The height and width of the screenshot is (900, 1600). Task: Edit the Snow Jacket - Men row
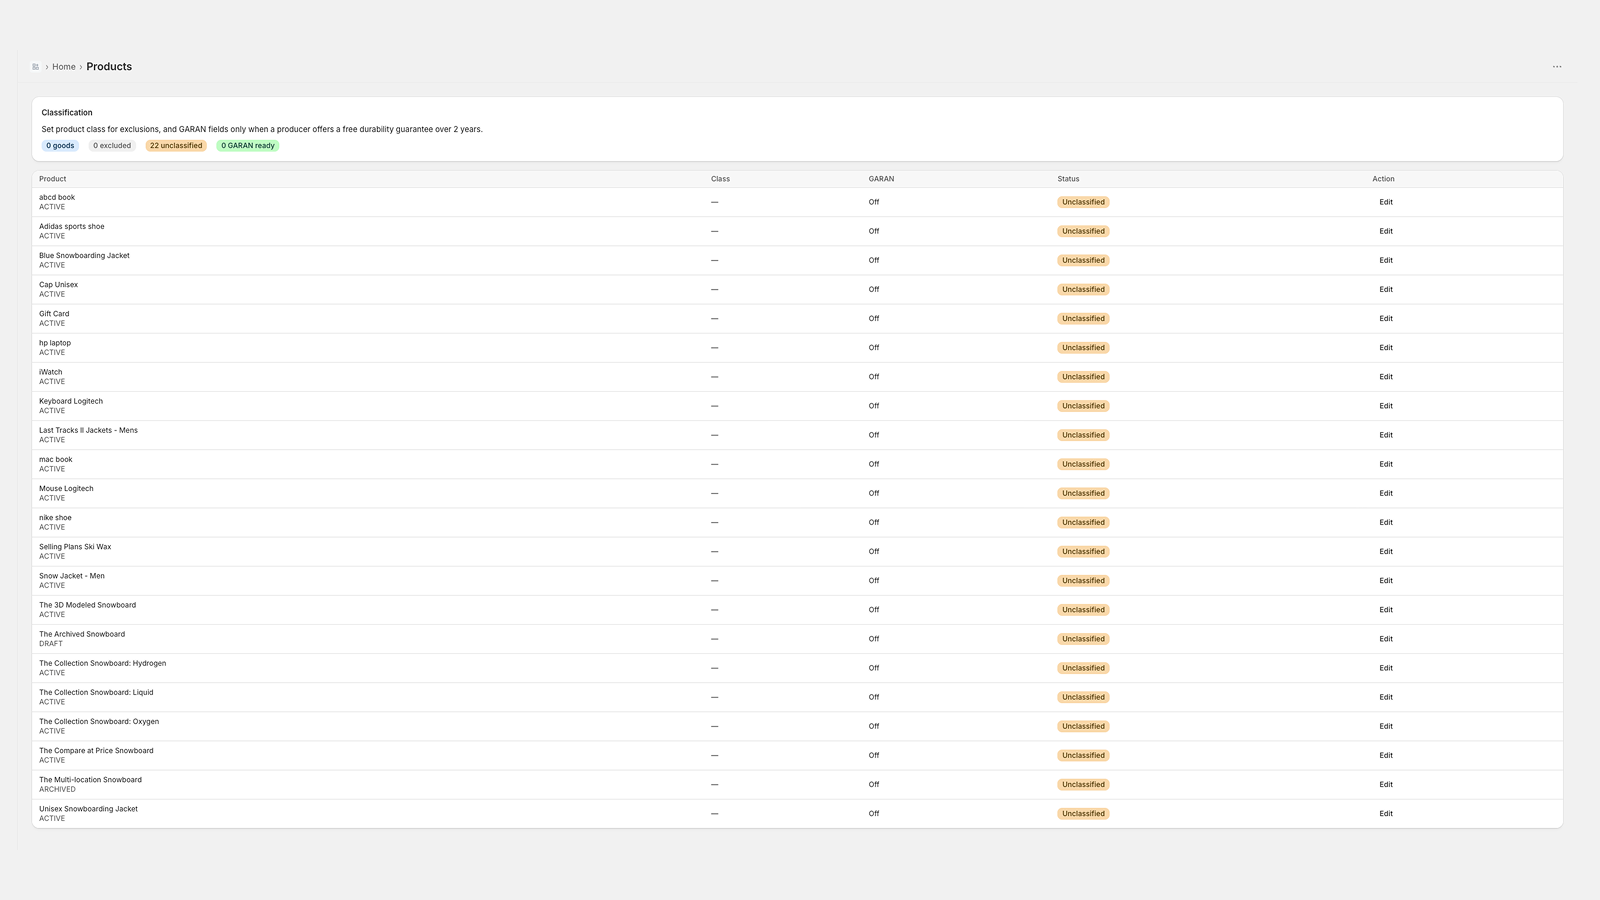1386,580
